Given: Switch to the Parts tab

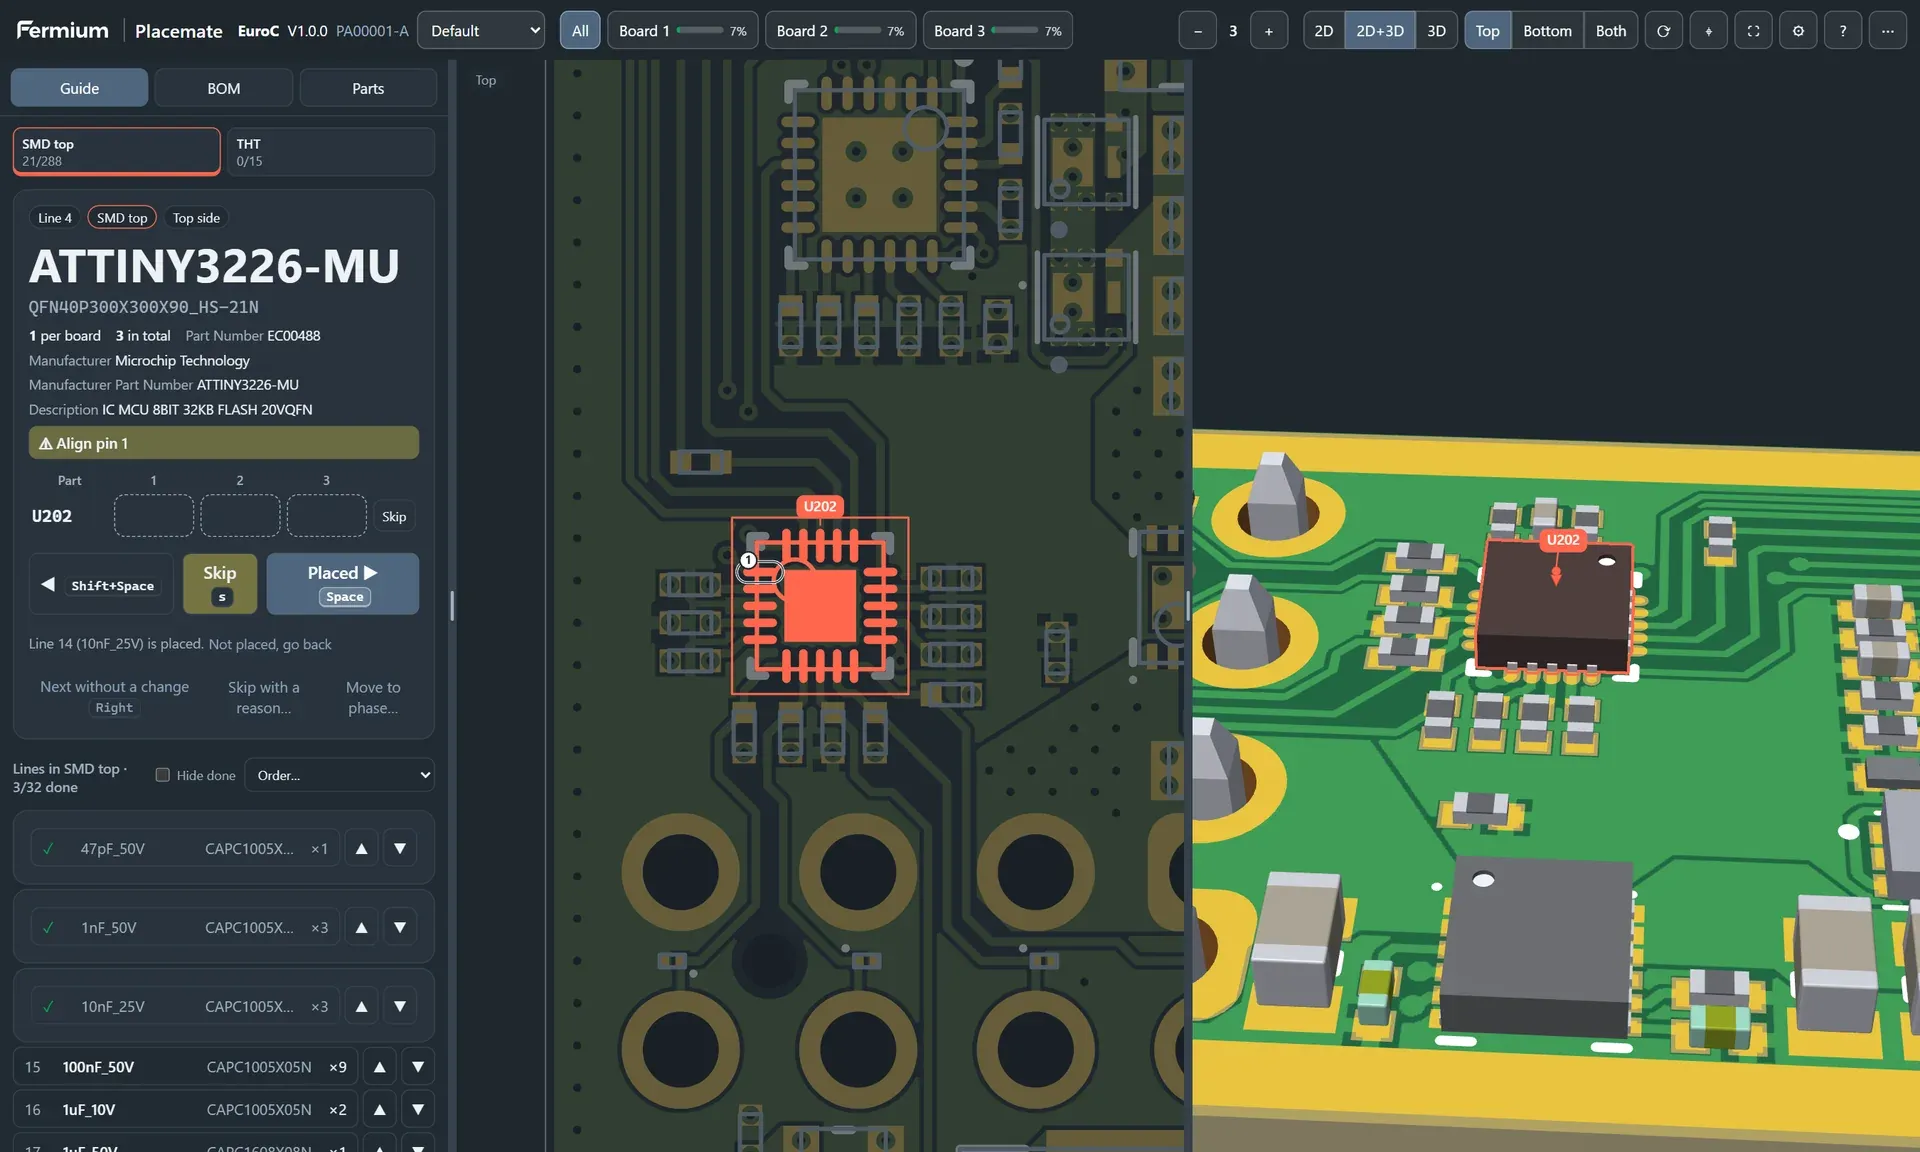Looking at the screenshot, I should pyautogui.click(x=368, y=88).
